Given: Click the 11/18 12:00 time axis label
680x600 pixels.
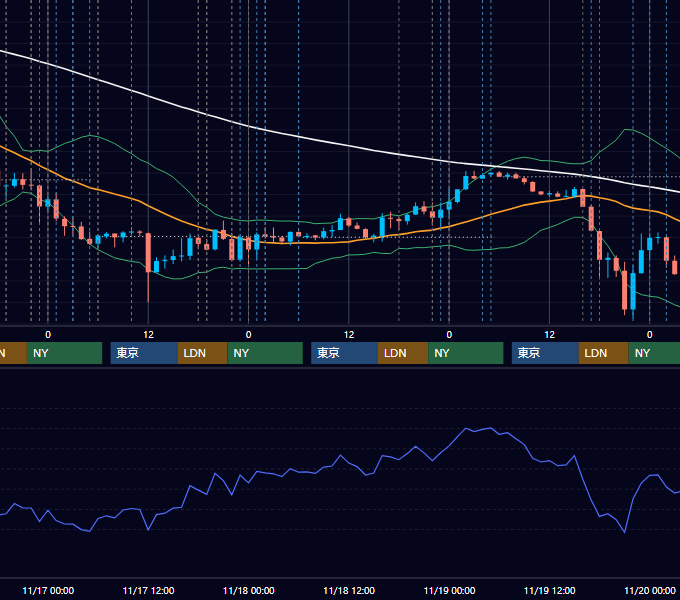Looking at the screenshot, I should pyautogui.click(x=349, y=590).
